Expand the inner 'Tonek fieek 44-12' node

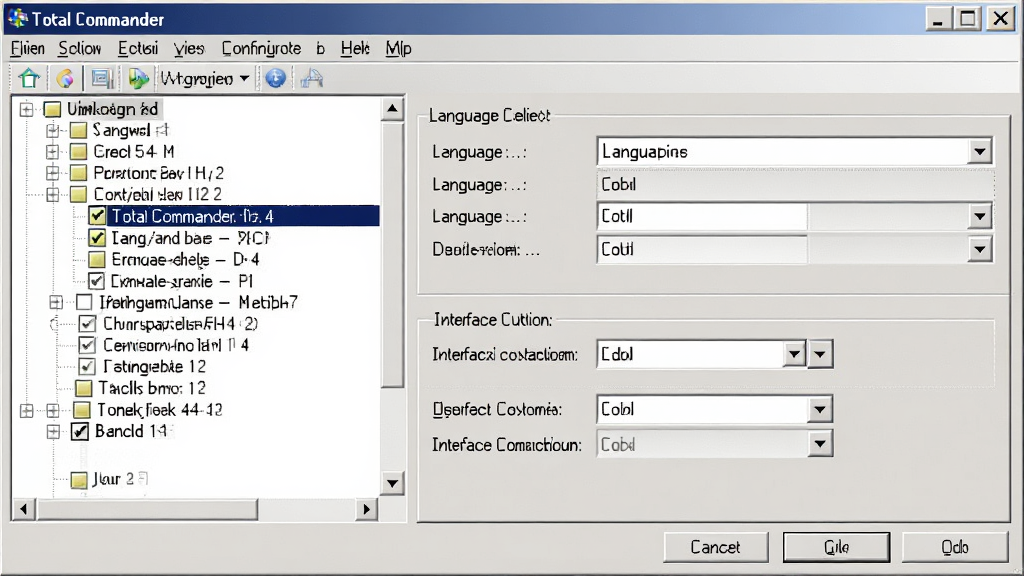pyautogui.click(x=54, y=410)
